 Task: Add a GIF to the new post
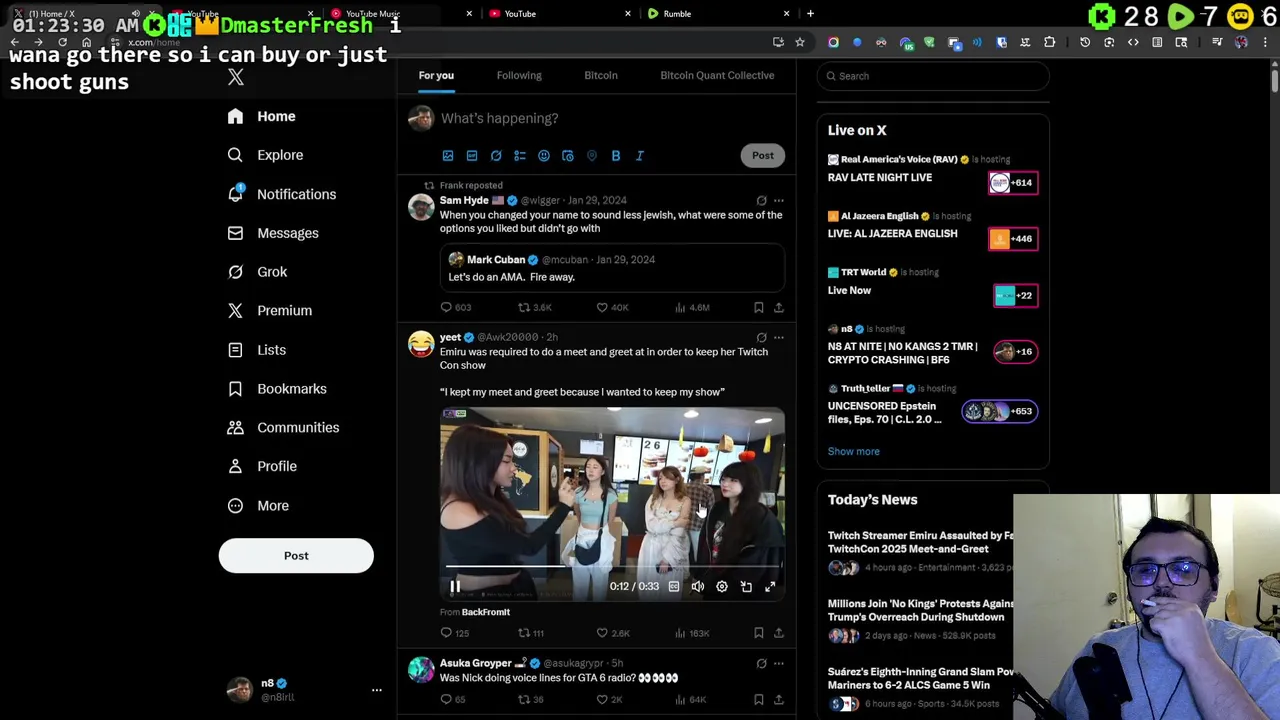[x=472, y=156]
